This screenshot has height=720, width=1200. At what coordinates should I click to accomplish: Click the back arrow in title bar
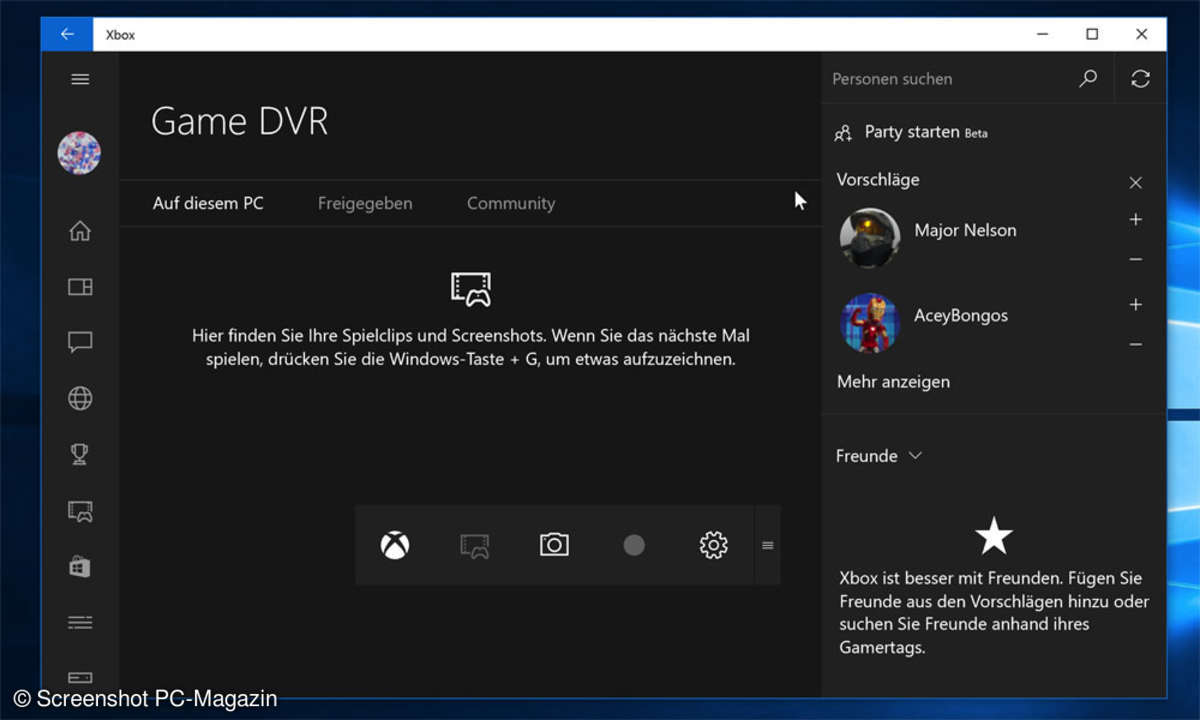[x=67, y=34]
